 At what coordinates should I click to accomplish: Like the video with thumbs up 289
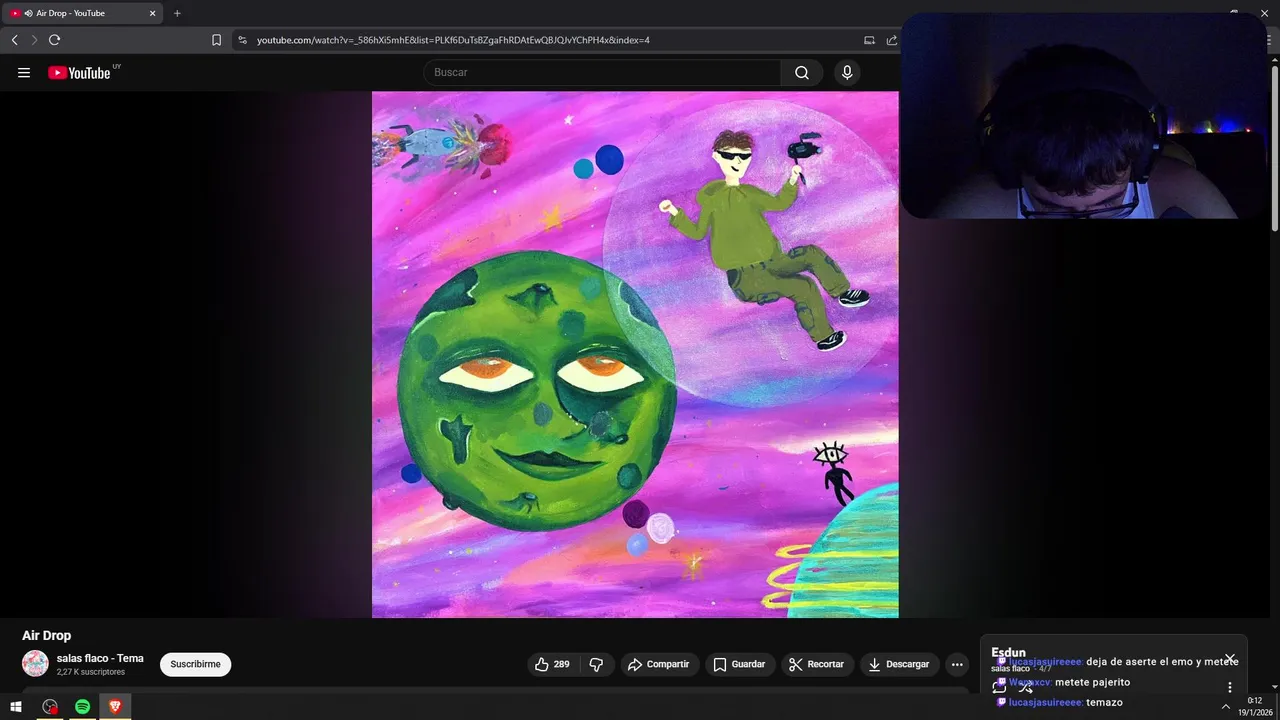[x=552, y=664]
